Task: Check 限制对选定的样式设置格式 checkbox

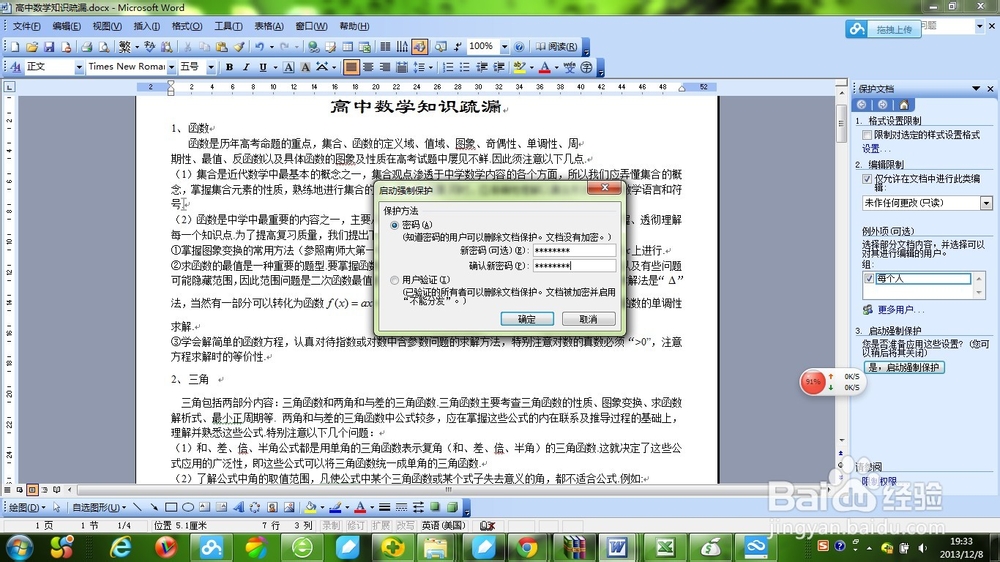Action: 867,135
